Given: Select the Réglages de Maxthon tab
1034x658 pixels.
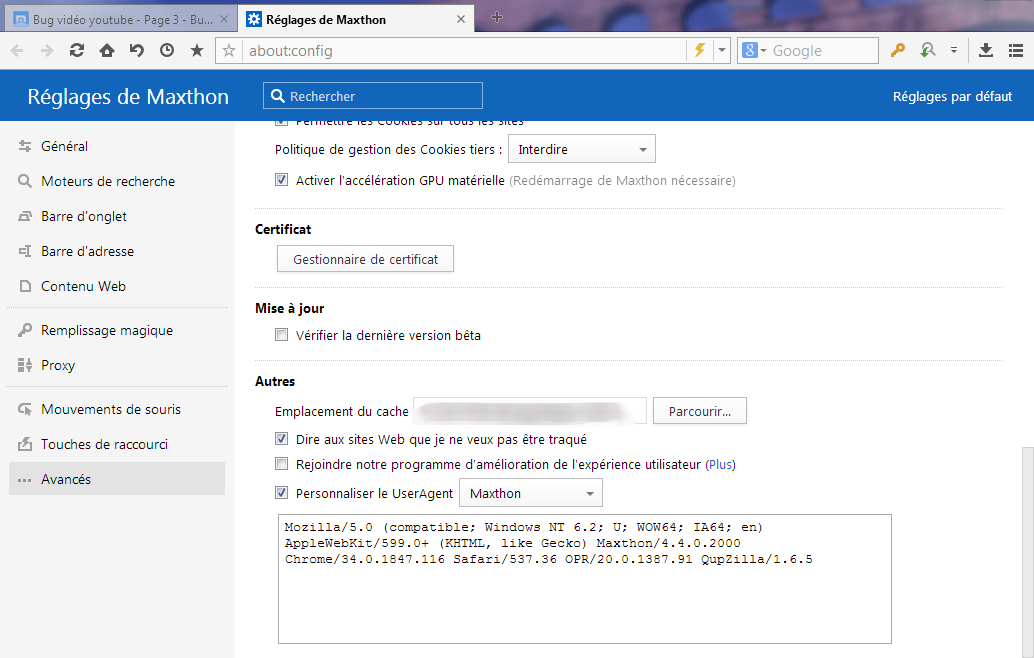Looking at the screenshot, I should tap(357, 19).
